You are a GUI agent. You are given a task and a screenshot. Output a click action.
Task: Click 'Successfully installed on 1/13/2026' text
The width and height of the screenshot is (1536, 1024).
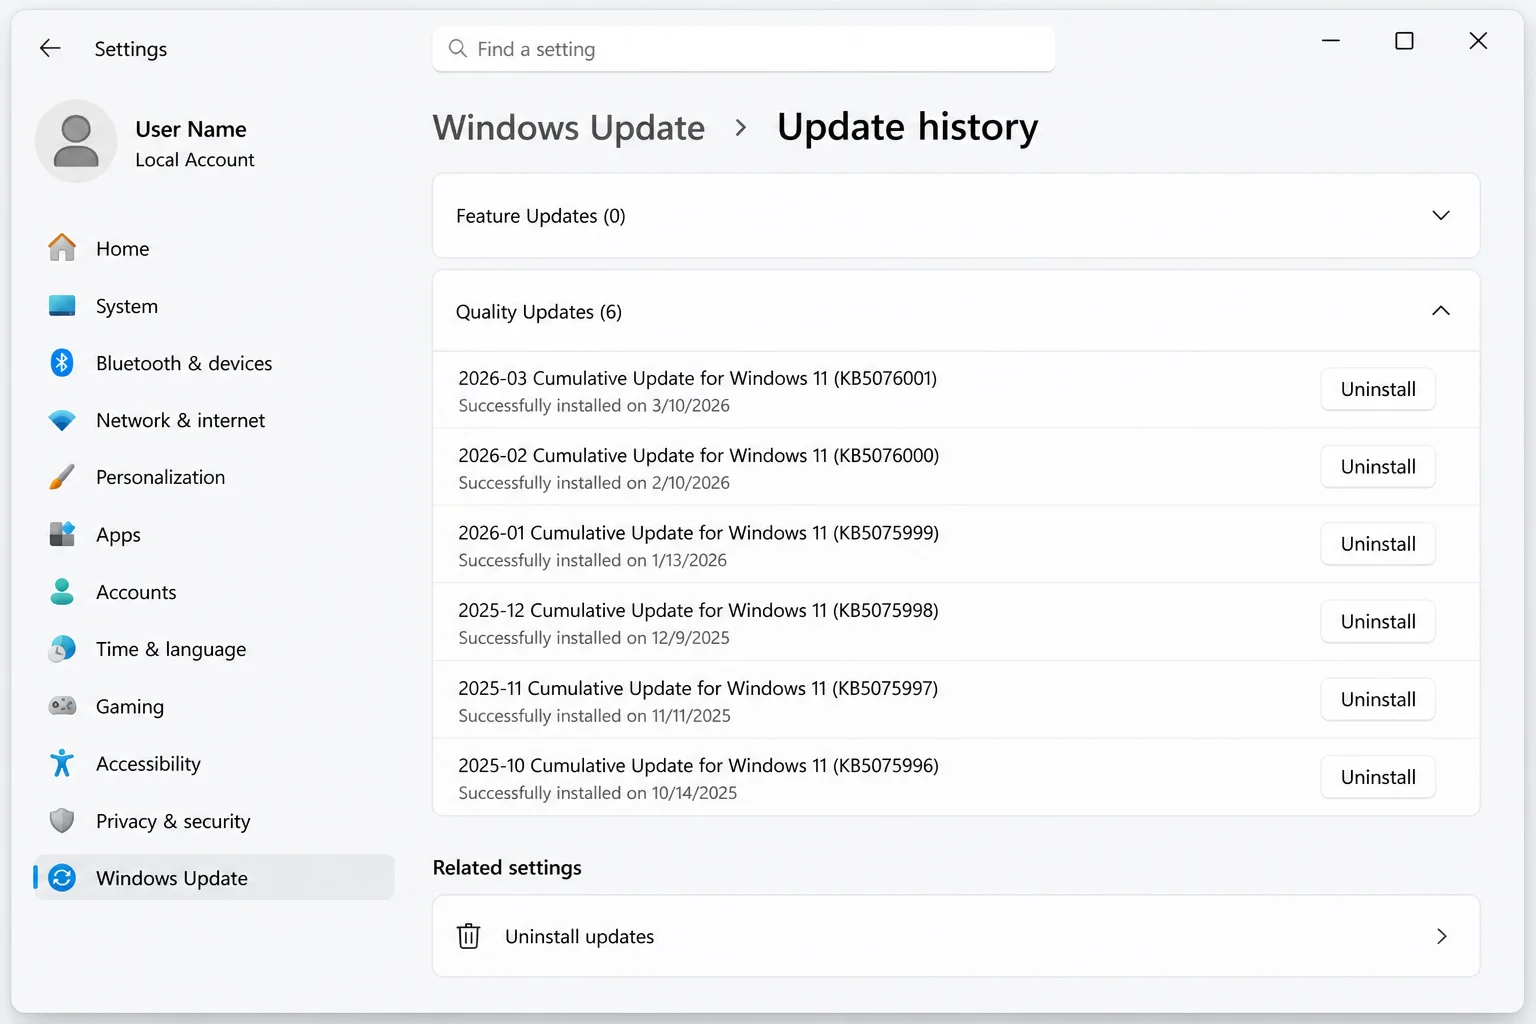(x=593, y=560)
